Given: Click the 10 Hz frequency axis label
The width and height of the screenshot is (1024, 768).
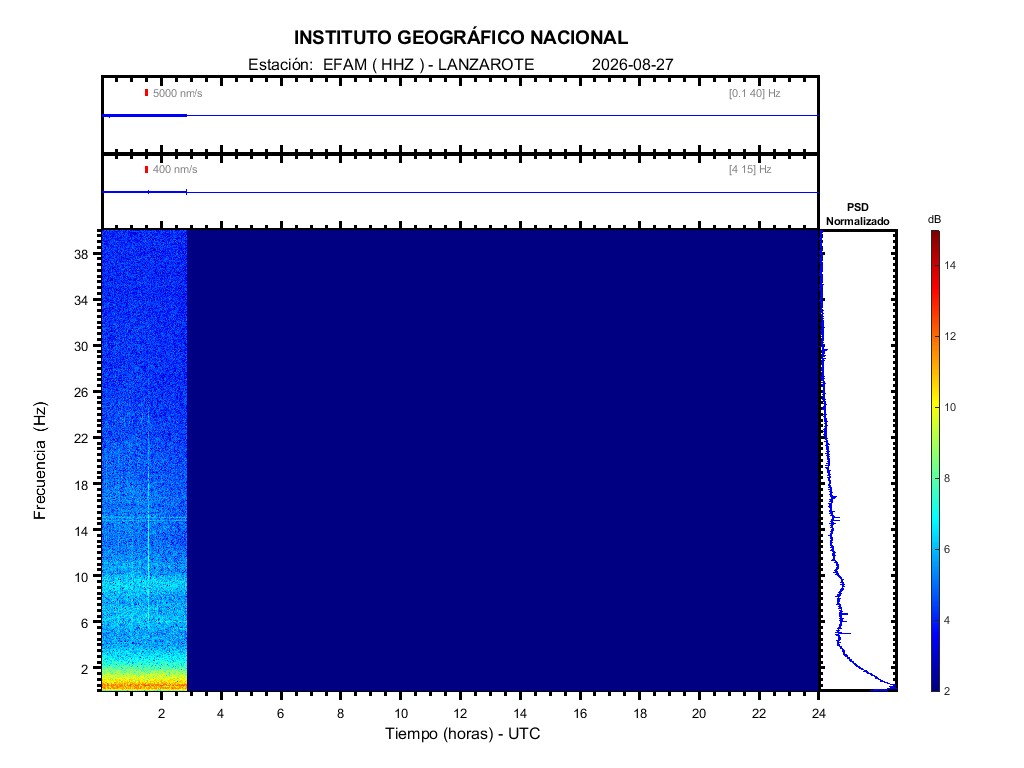Looking at the screenshot, I should point(81,577).
